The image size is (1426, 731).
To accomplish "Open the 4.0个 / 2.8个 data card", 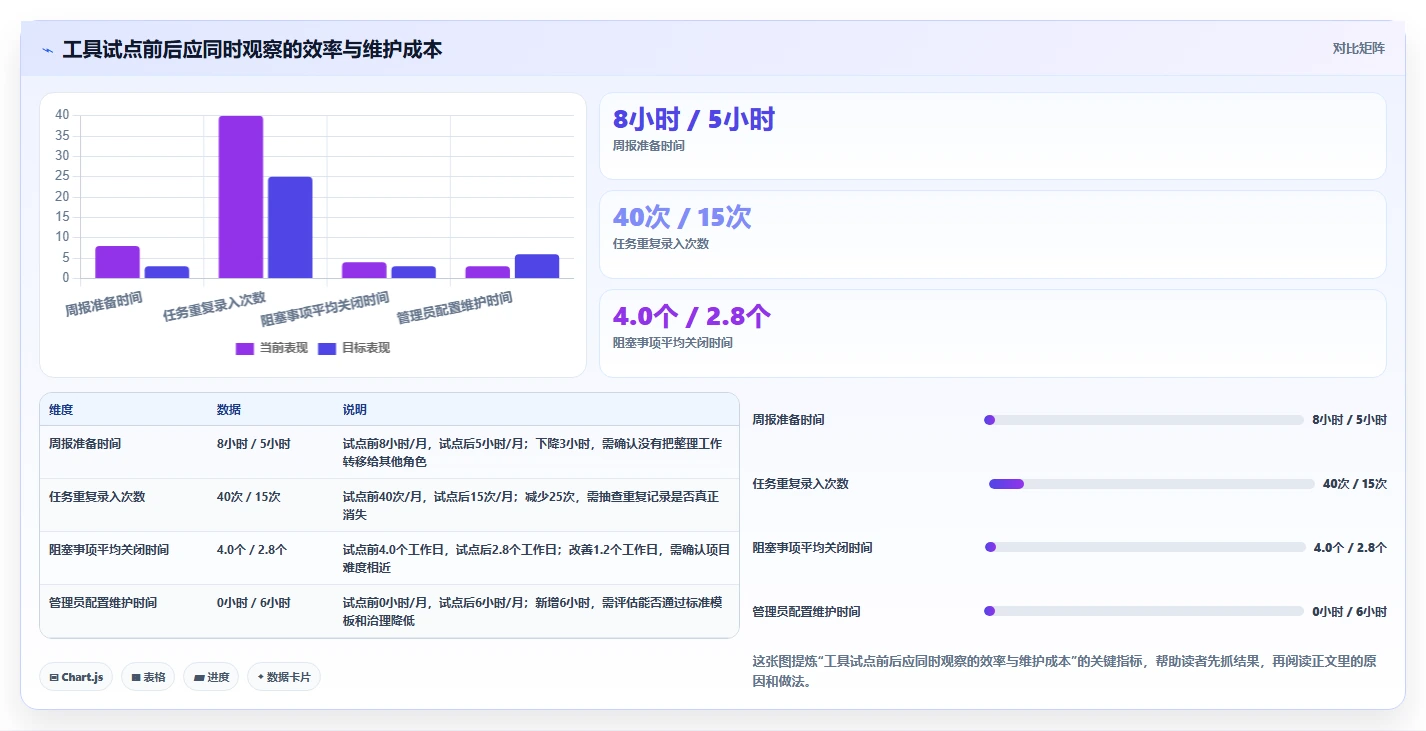I will point(992,333).
